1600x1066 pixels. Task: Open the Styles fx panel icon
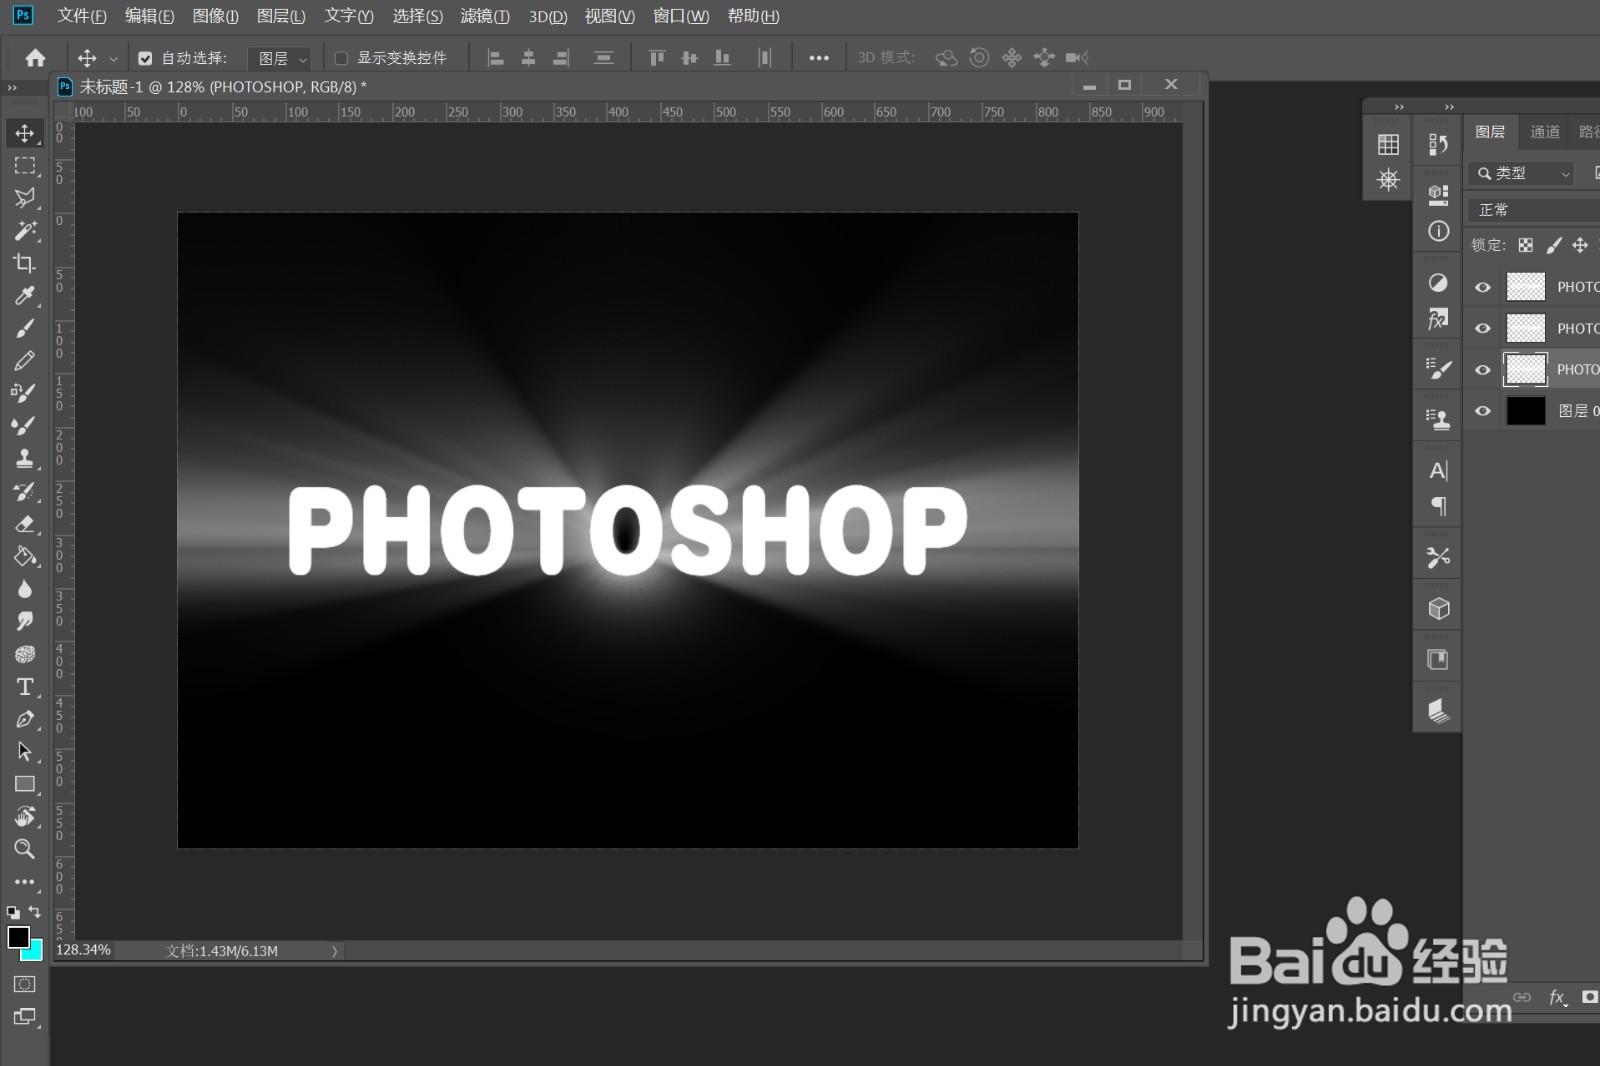[1438, 319]
